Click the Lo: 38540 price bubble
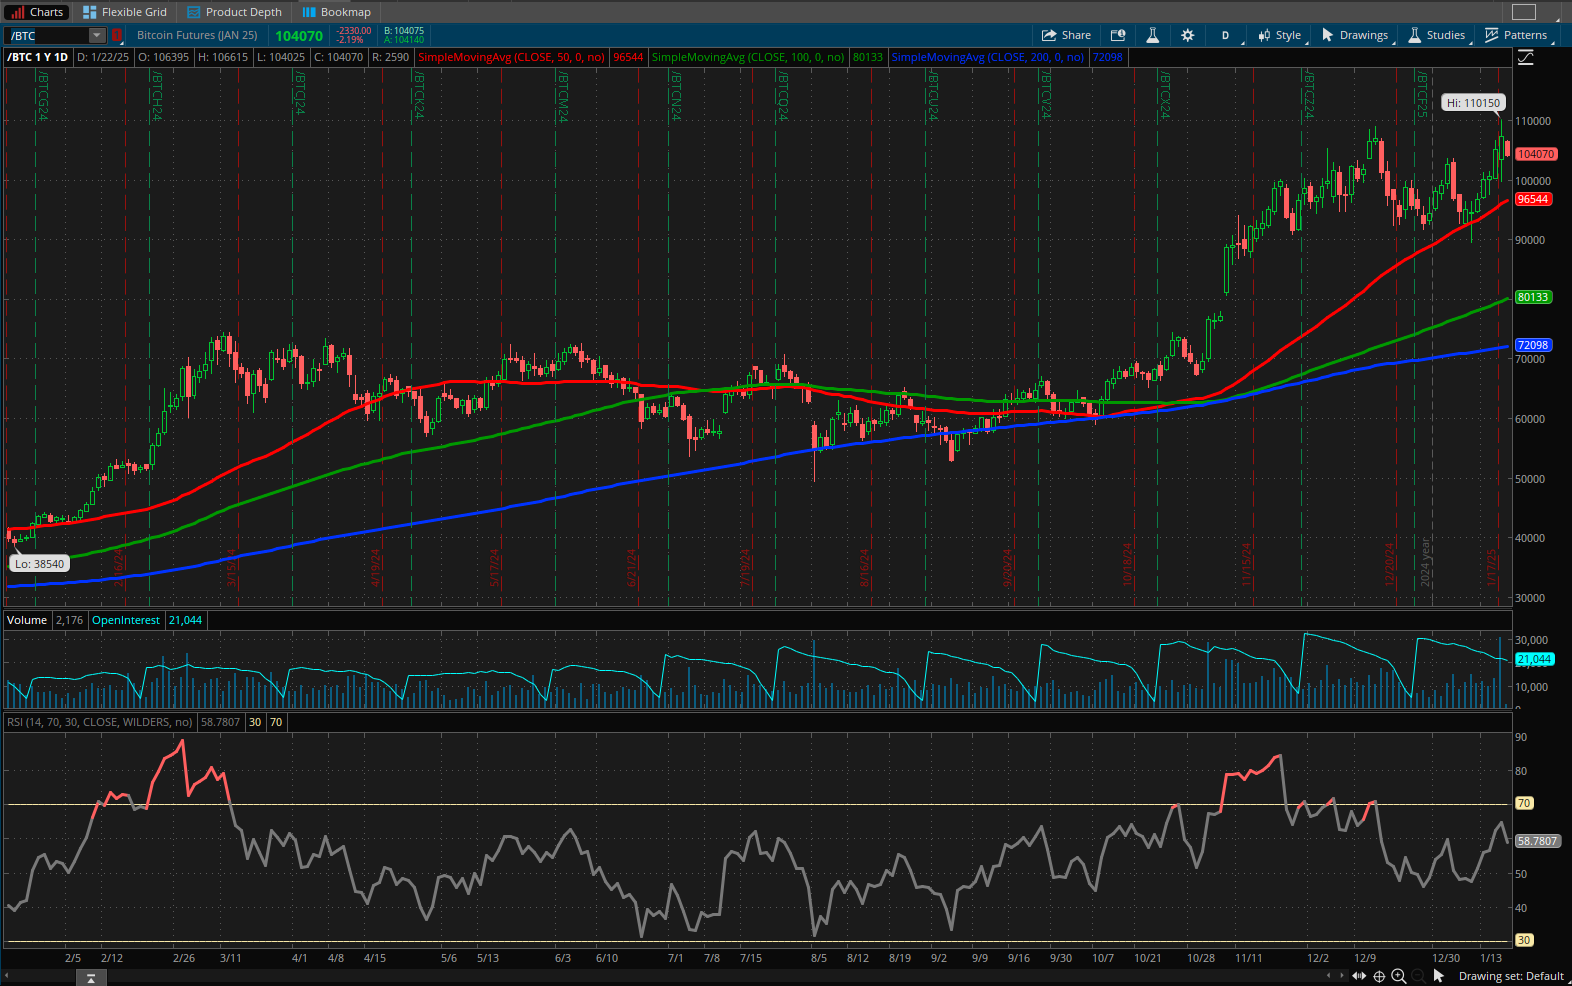This screenshot has height=986, width=1572. coord(40,564)
